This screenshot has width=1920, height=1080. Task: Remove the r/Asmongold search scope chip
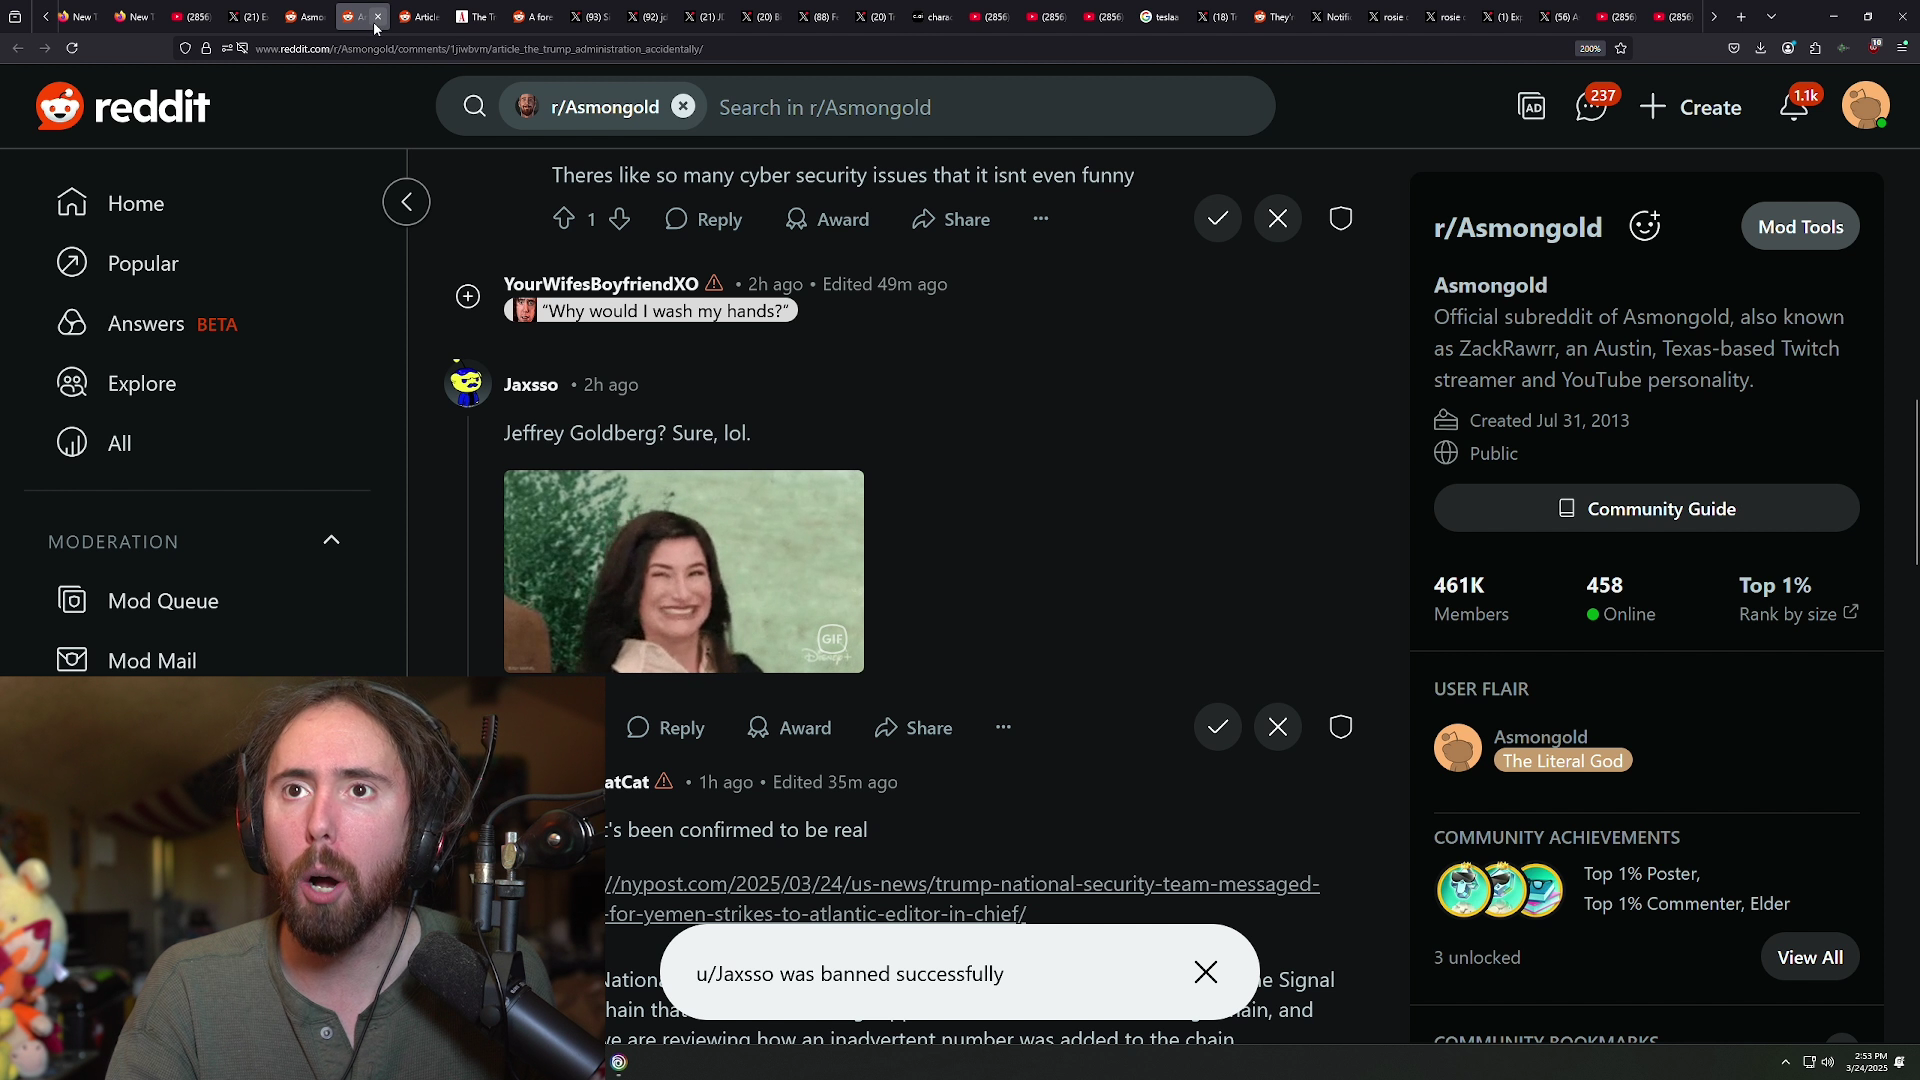[683, 106]
